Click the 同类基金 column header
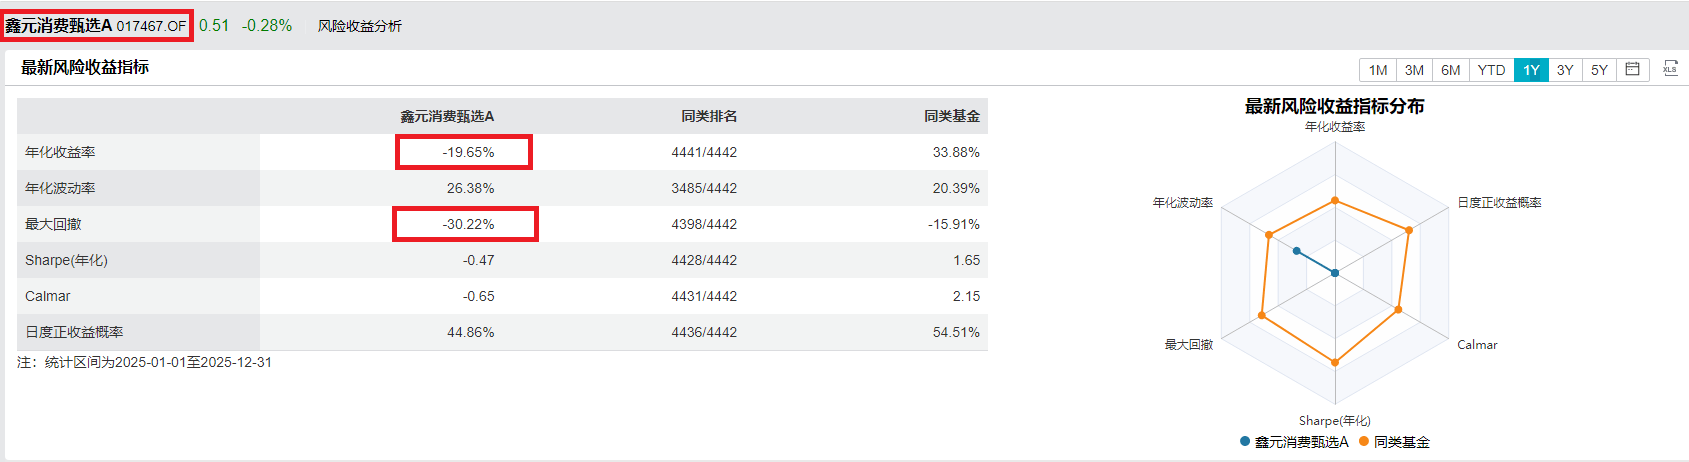The height and width of the screenshot is (462, 1689). (951, 116)
